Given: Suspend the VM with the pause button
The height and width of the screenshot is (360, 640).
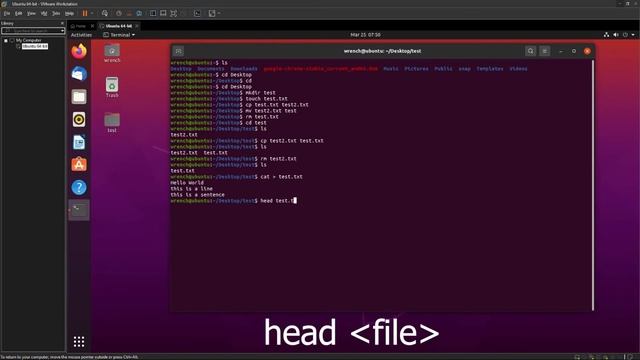Looking at the screenshot, I should [x=85, y=13].
